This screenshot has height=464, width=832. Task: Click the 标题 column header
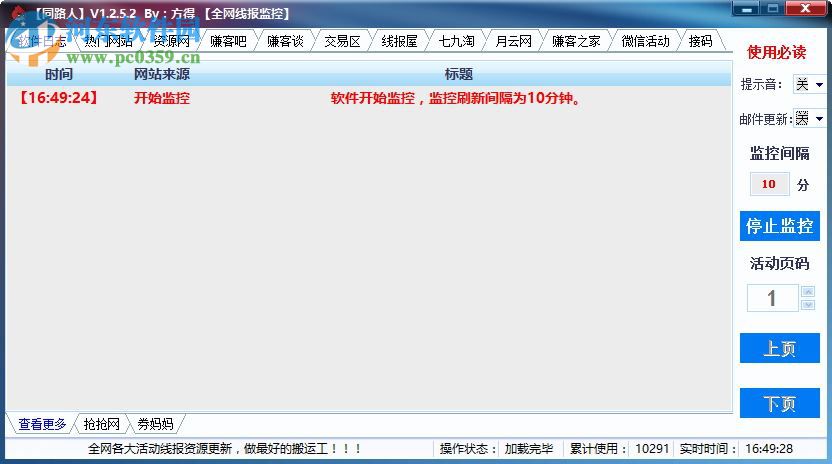[x=459, y=74]
